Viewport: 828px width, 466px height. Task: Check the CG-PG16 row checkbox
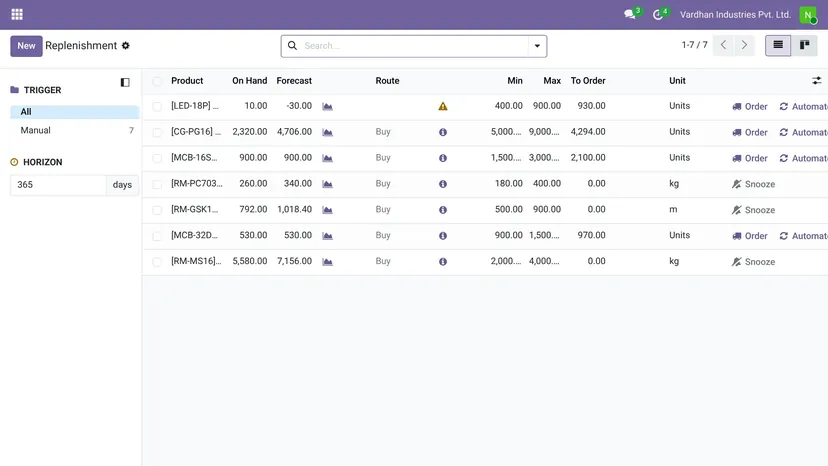click(157, 133)
